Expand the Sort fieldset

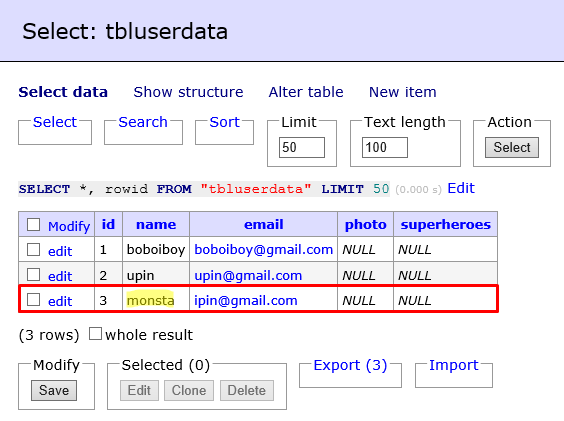point(224,122)
